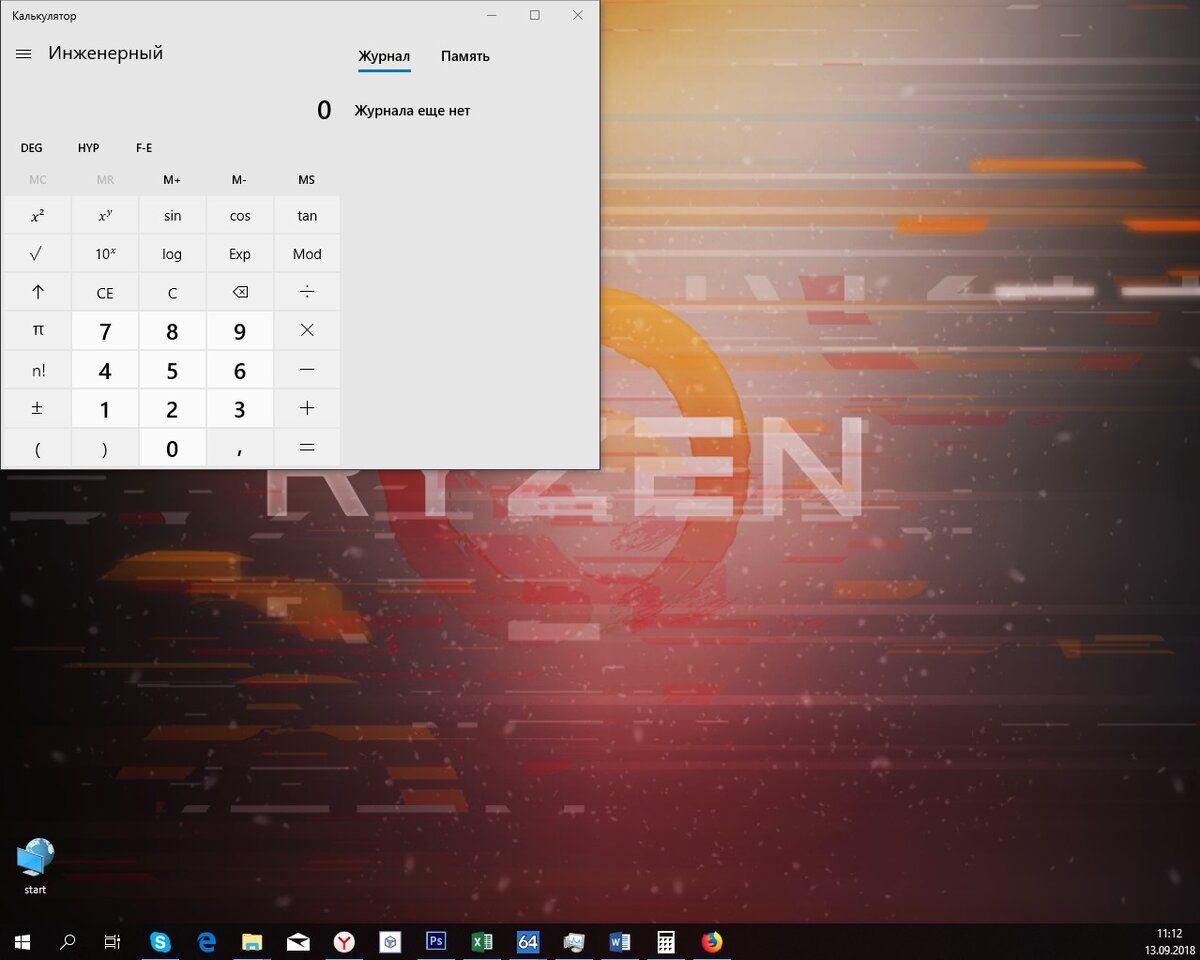The height and width of the screenshot is (960, 1200).
Task: Click the plus operator button
Action: [x=307, y=408]
